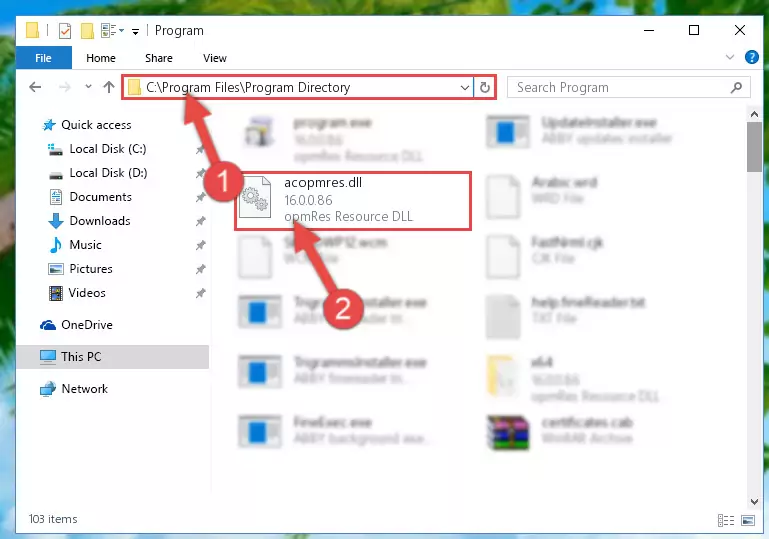
Task: Click pin icon next to Pictures
Action: 200,269
